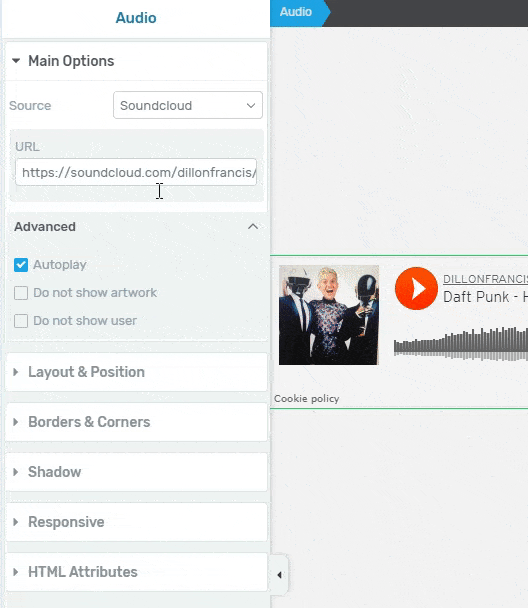Open the DILLONFRANCIS user link

485,279
